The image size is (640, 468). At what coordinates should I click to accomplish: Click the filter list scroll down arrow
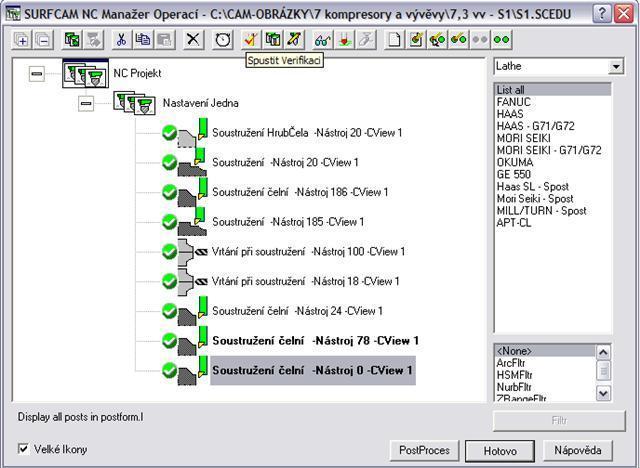click(603, 393)
